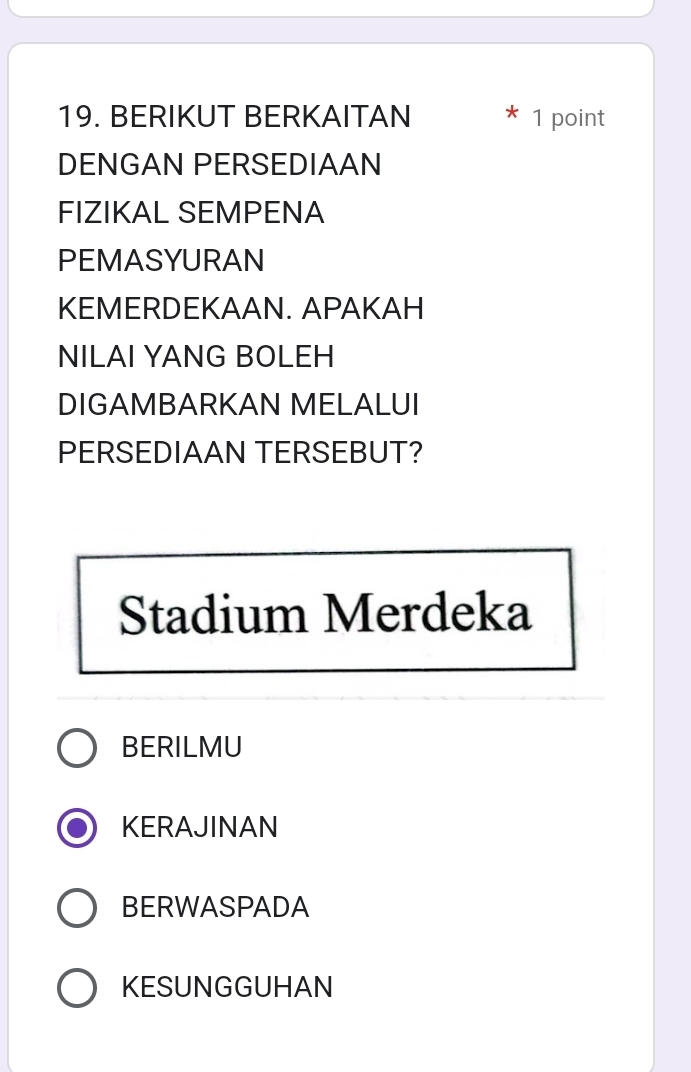Pick the KESUNGGUHAN radio button

78,988
